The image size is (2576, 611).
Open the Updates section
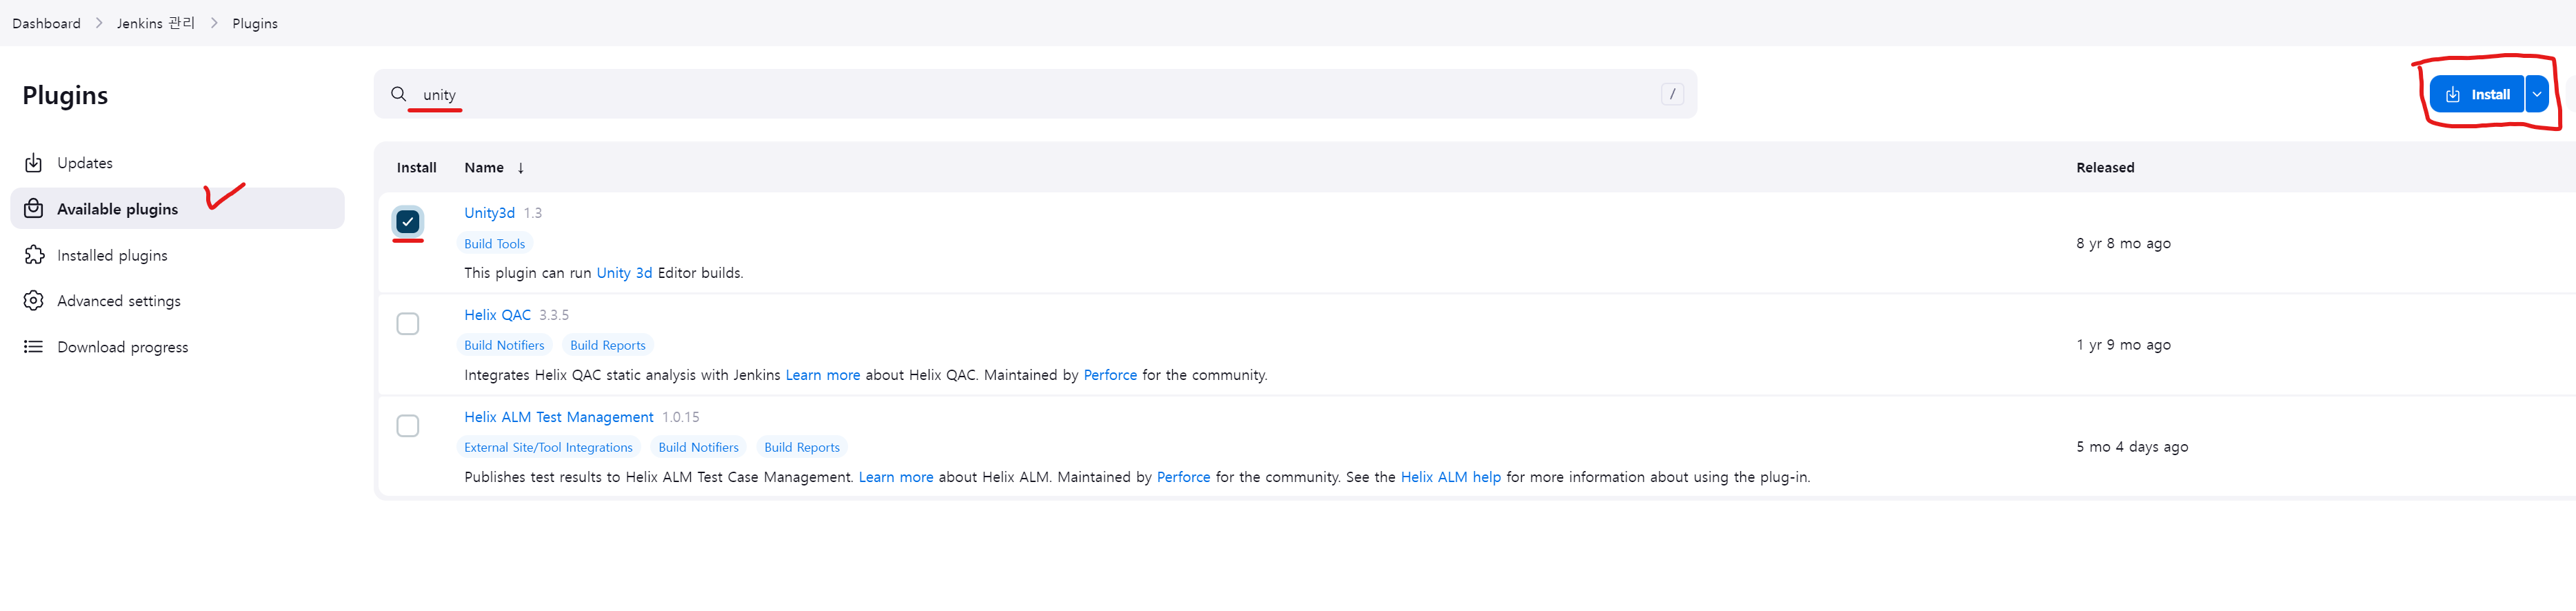(x=178, y=163)
